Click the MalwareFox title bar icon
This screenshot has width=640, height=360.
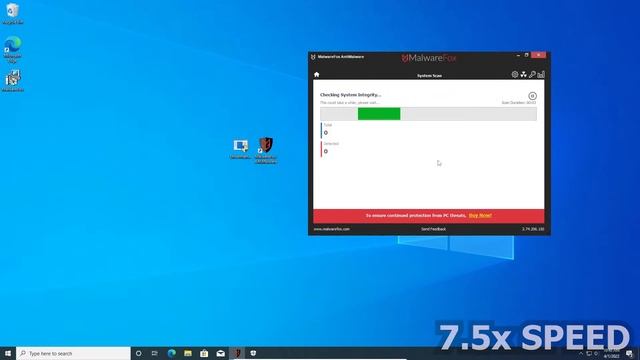313,57
